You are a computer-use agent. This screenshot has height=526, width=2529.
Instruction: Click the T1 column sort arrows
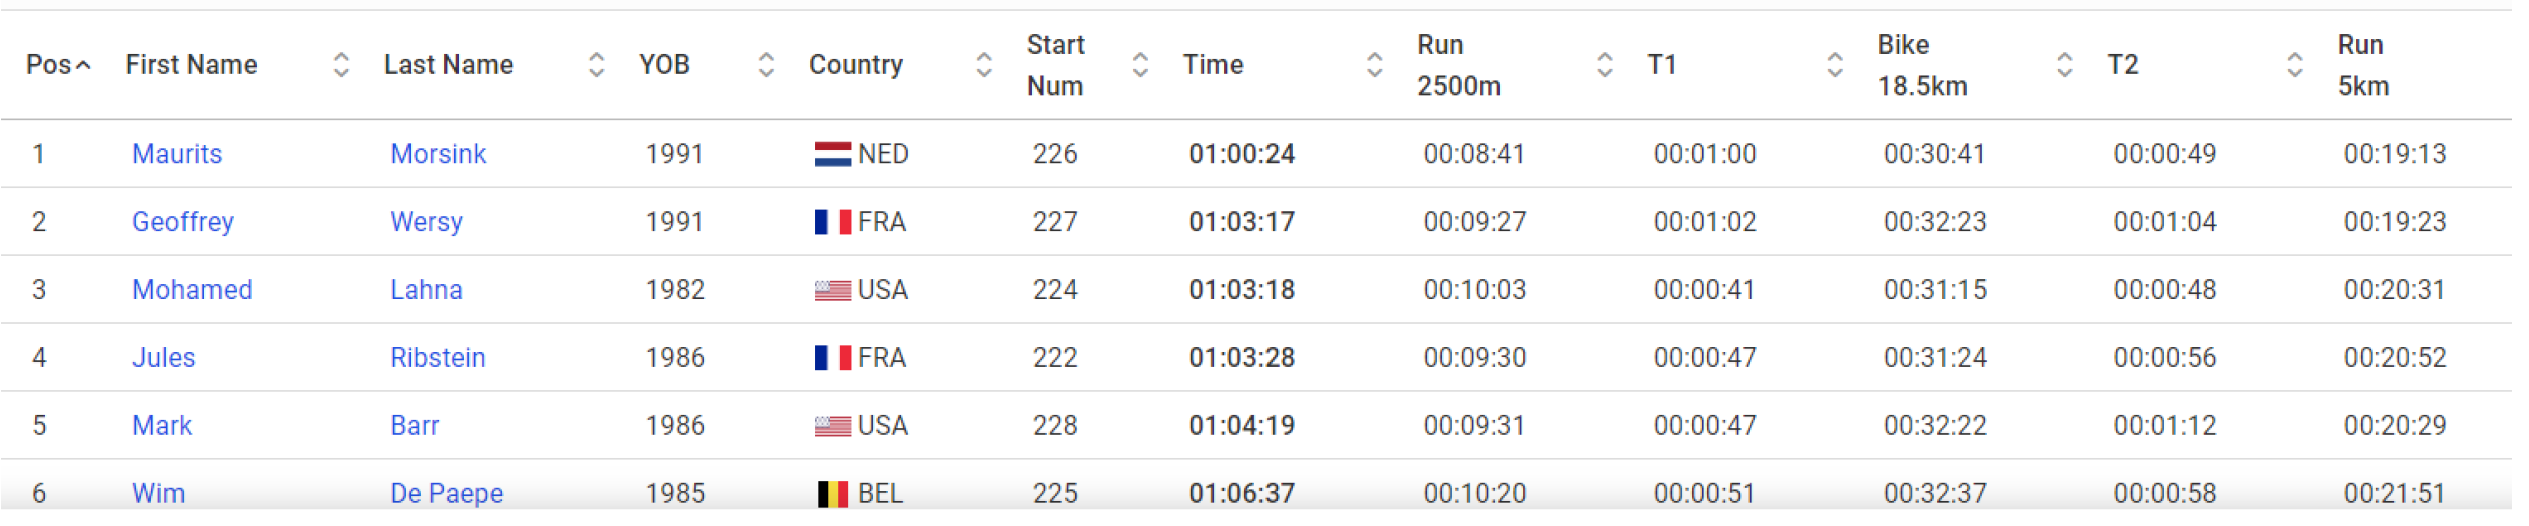[1835, 65]
